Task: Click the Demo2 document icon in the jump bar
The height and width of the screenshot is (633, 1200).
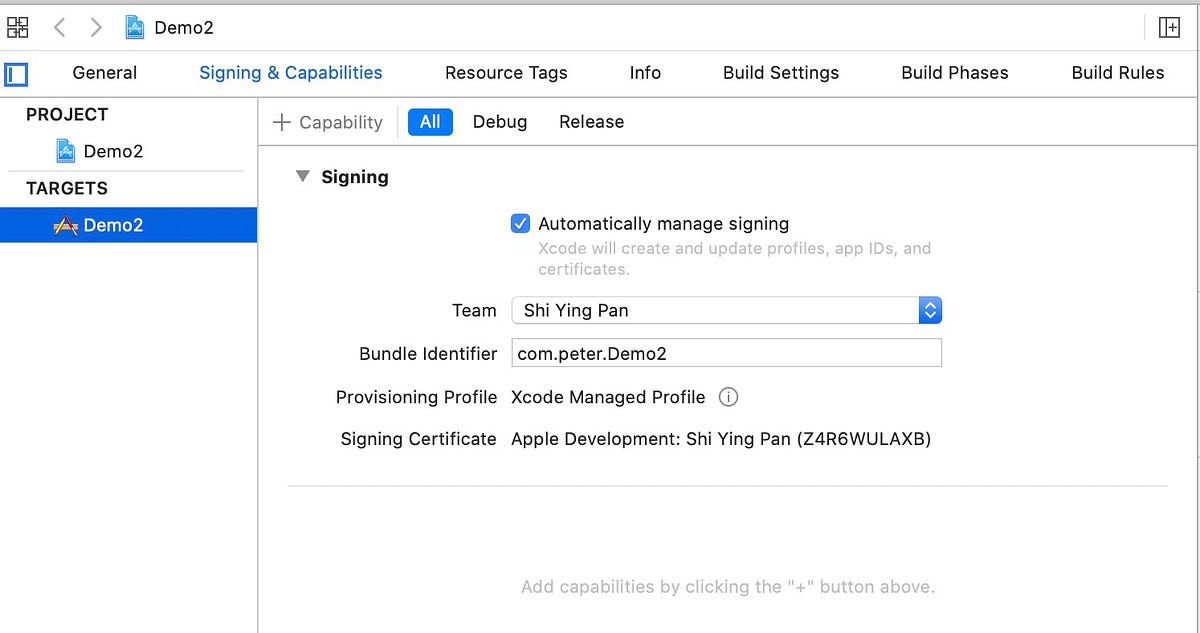Action: [134, 27]
